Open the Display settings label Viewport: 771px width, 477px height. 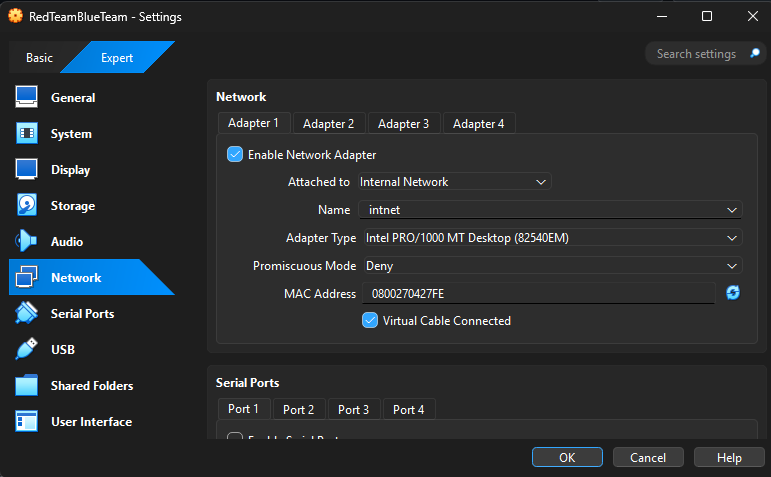pyautogui.click(x=70, y=170)
